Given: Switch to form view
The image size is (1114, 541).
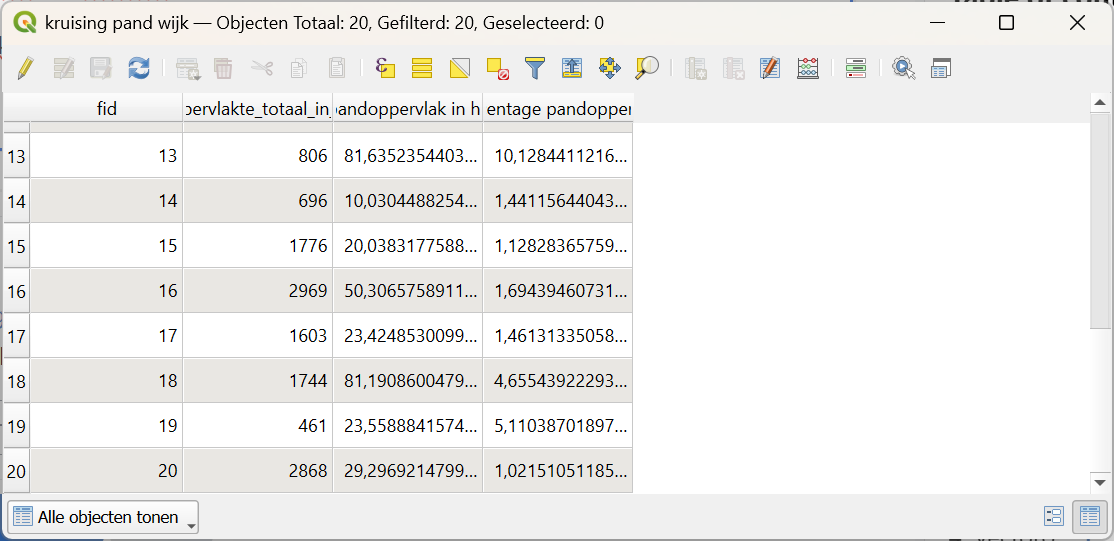Looking at the screenshot, I should [1054, 516].
